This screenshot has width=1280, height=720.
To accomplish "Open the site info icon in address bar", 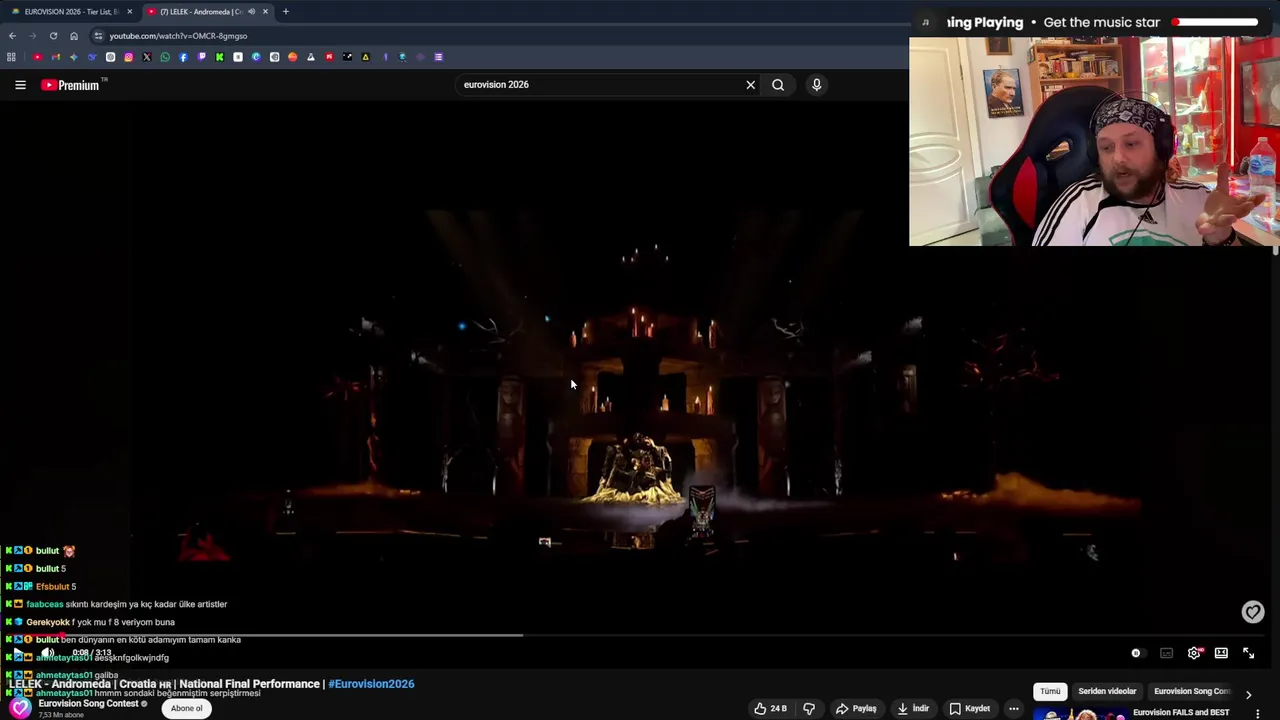I will tap(98, 36).
